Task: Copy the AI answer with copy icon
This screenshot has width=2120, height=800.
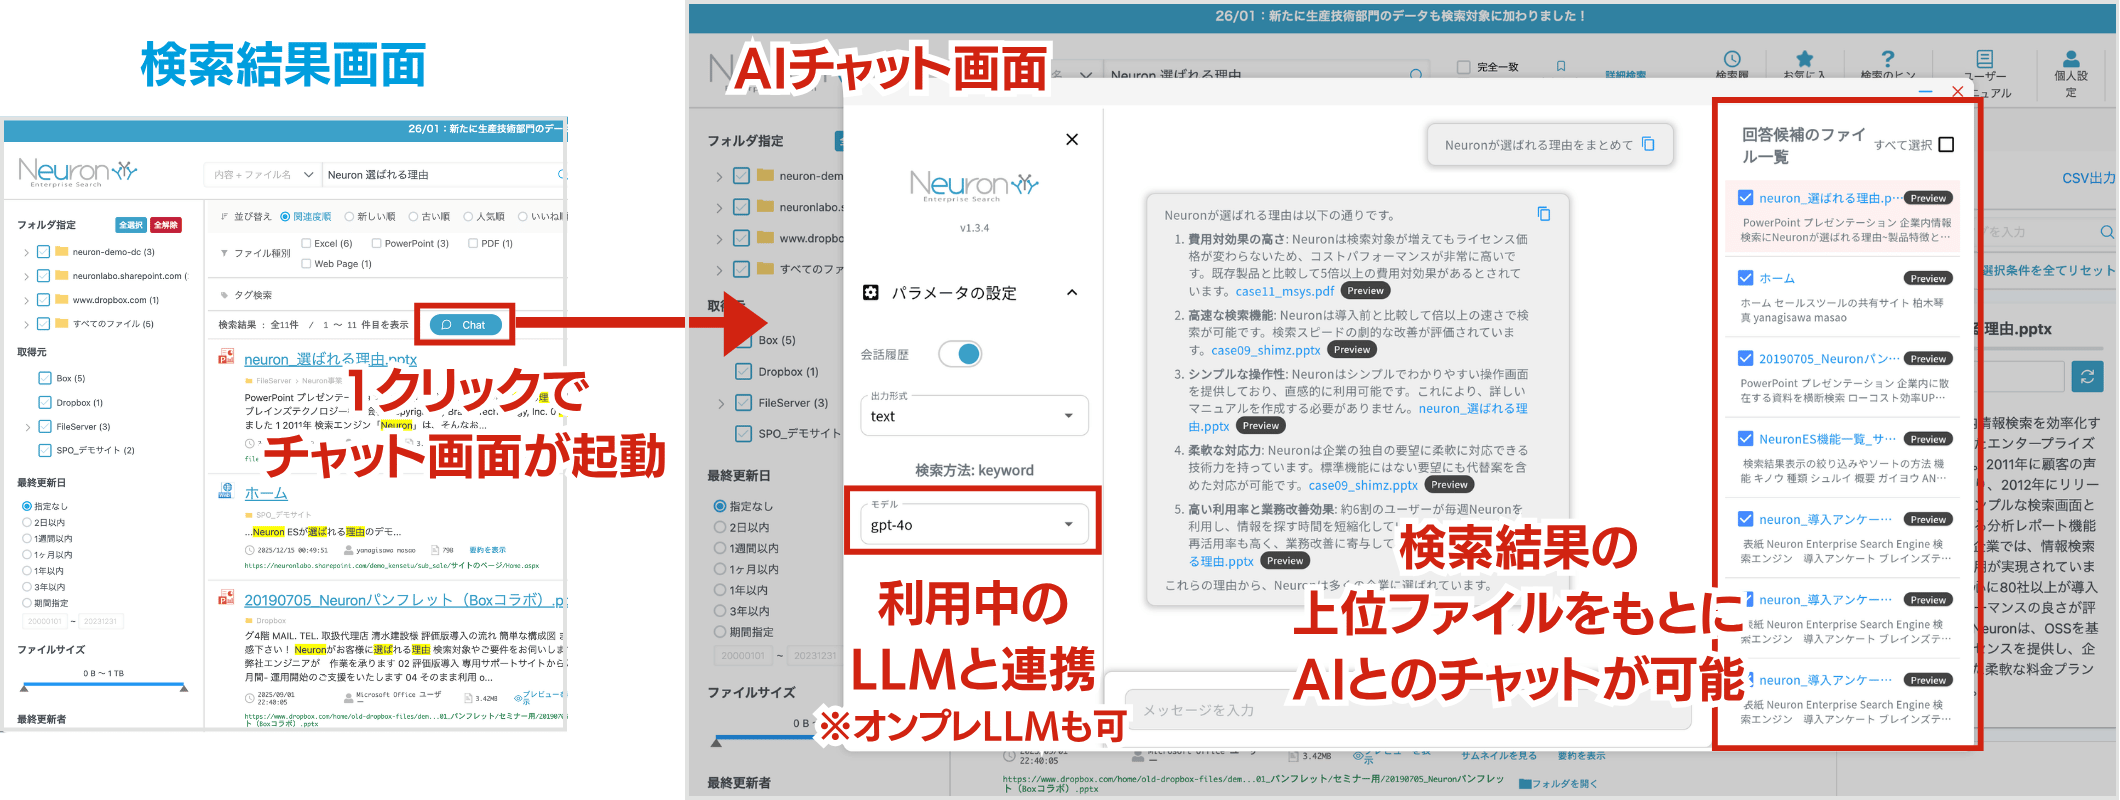Action: [x=1544, y=213]
